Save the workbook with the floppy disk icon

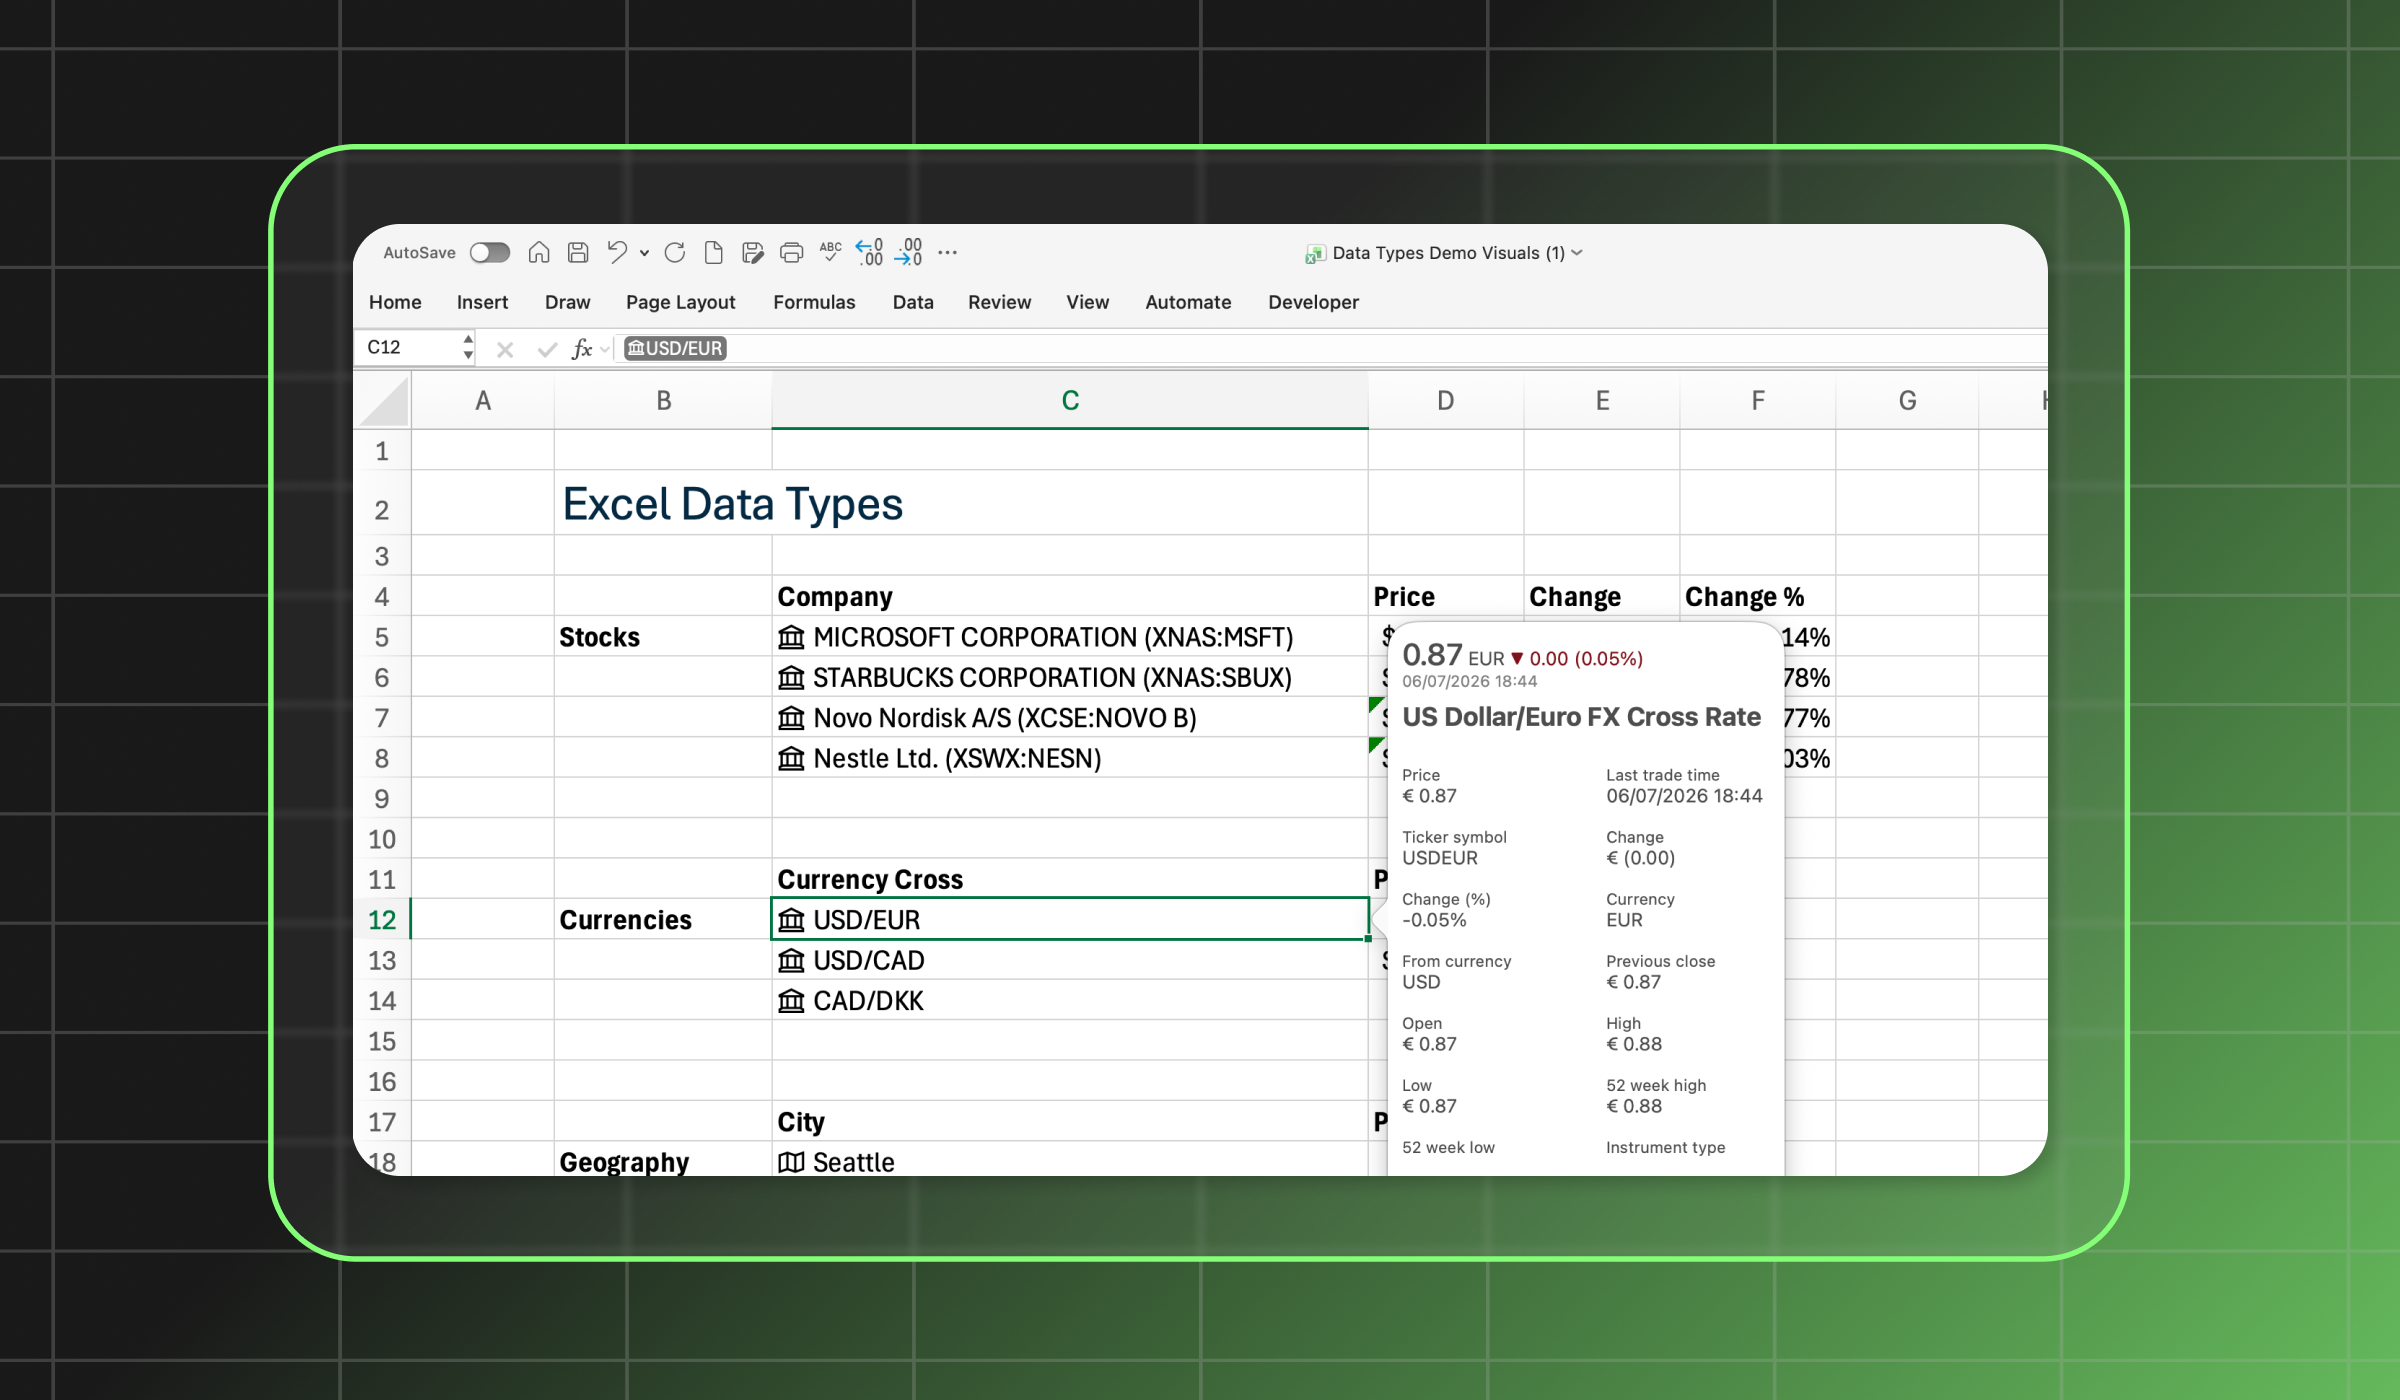coord(578,253)
